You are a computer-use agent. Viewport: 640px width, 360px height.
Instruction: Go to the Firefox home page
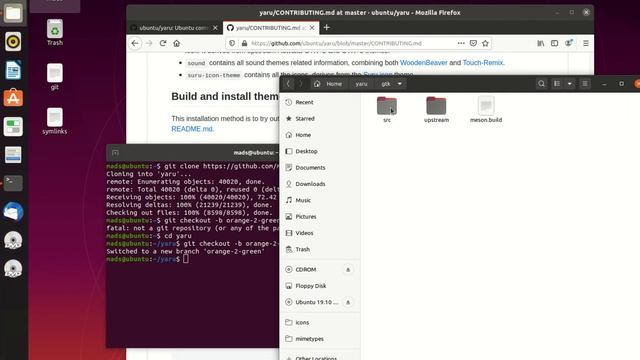click(176, 43)
